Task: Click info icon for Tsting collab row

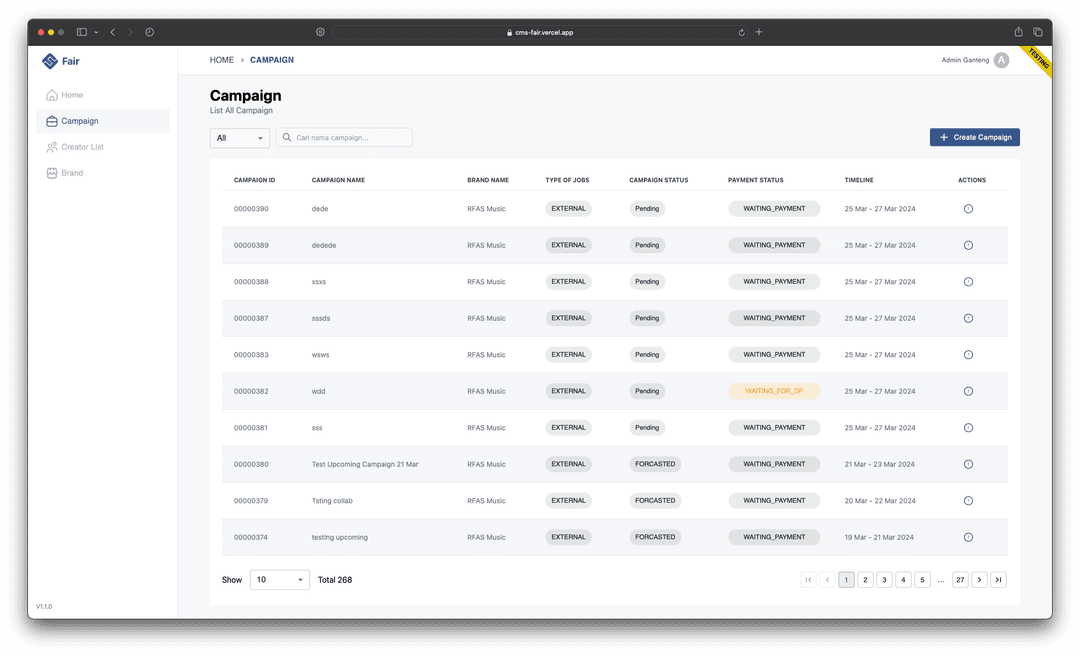Action: 968,501
